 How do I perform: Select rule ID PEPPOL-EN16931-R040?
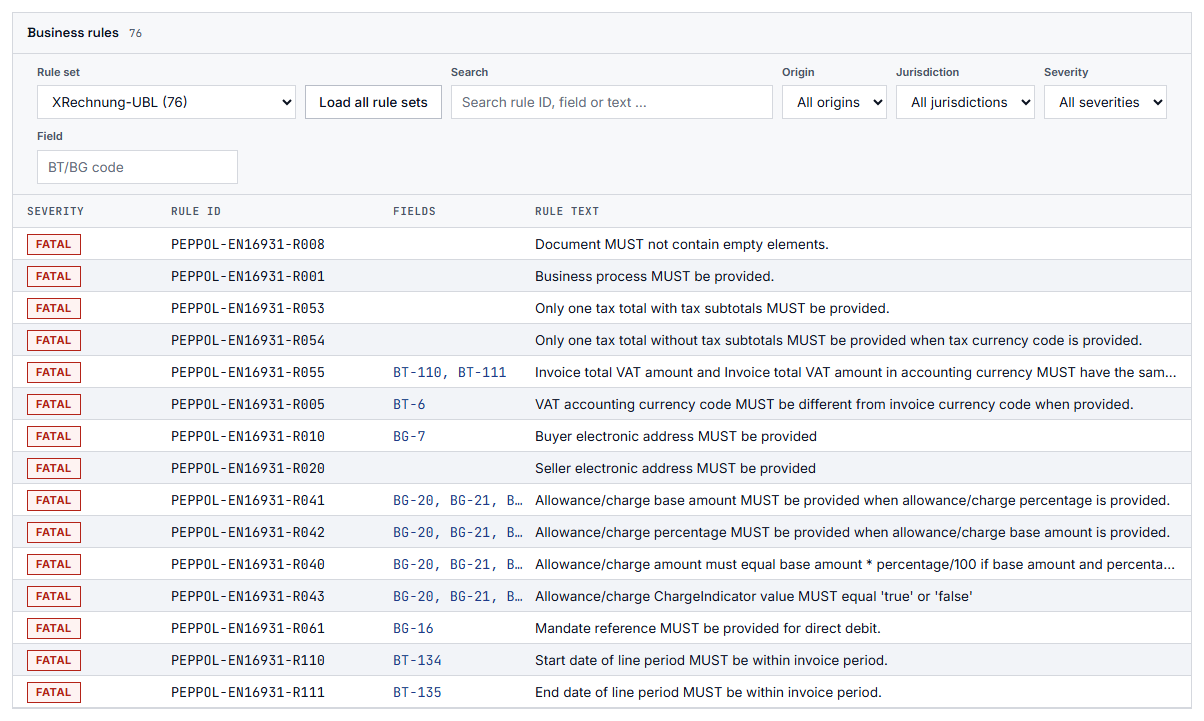[x=248, y=564]
